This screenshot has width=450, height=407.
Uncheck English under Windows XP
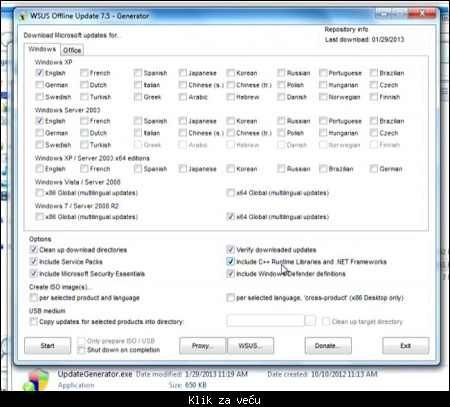point(39,73)
